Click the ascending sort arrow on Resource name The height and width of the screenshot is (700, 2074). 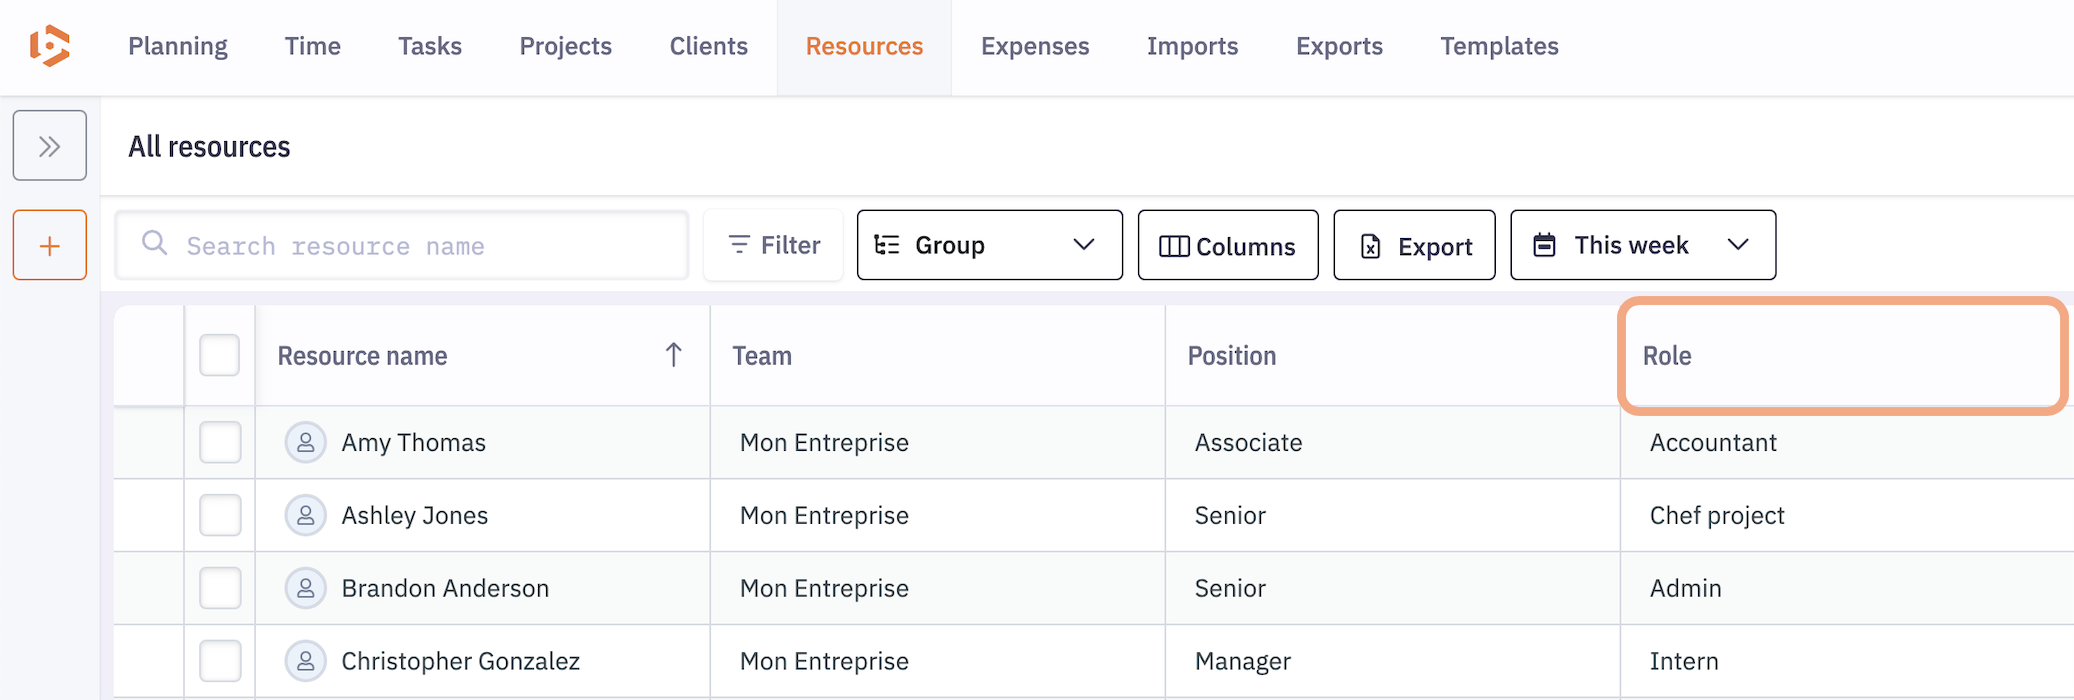coord(673,355)
